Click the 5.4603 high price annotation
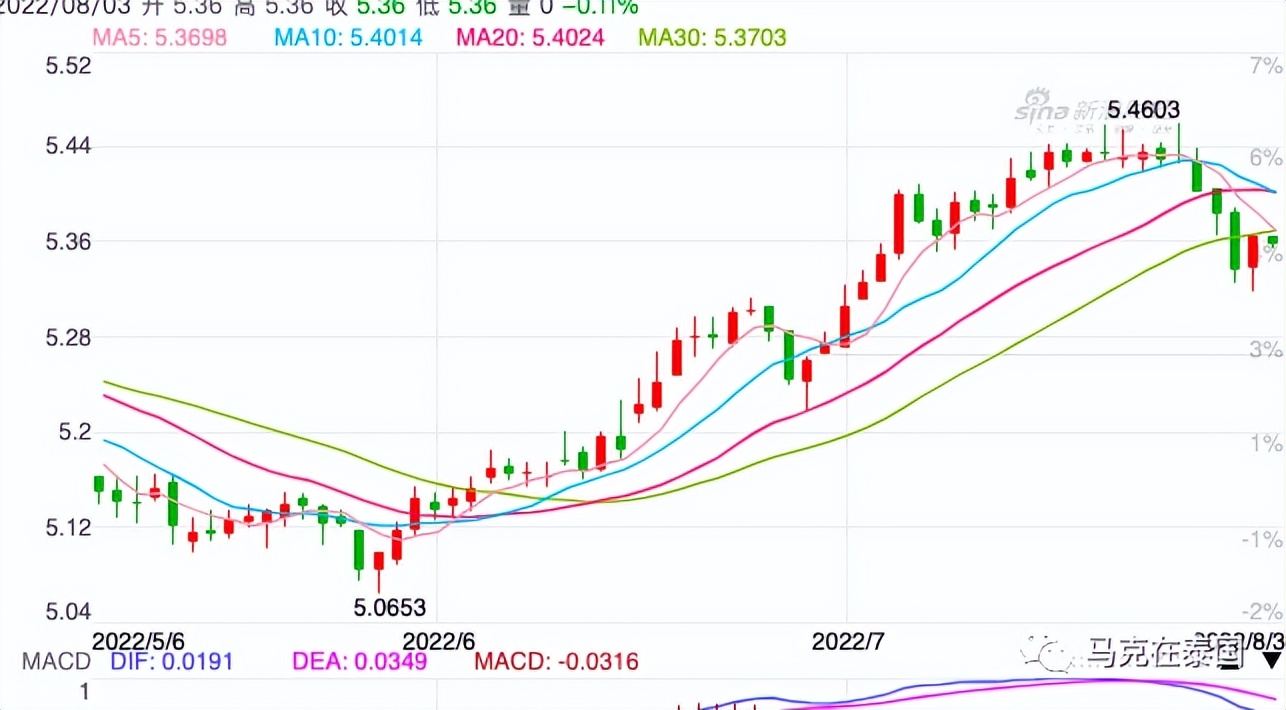The image size is (1286, 710). point(1144,109)
